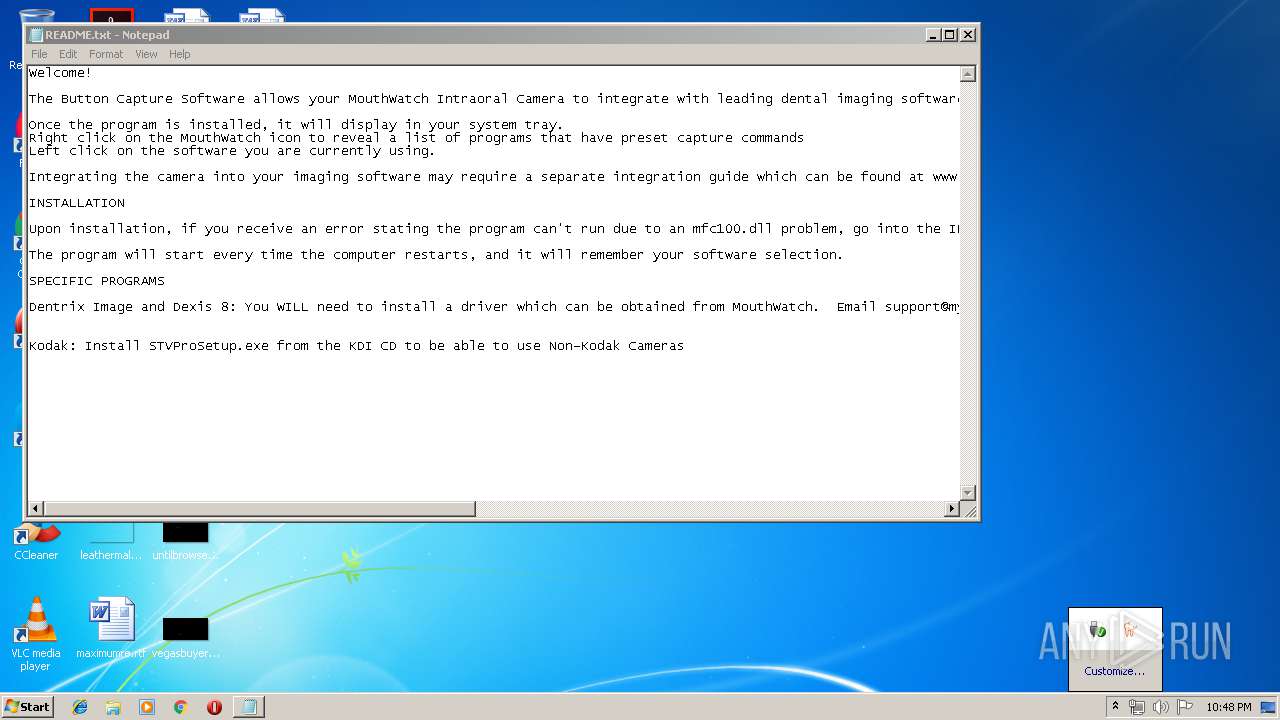Launch Internet Explorer from the taskbar
Screen dimensions: 1280x720
click(x=80, y=707)
